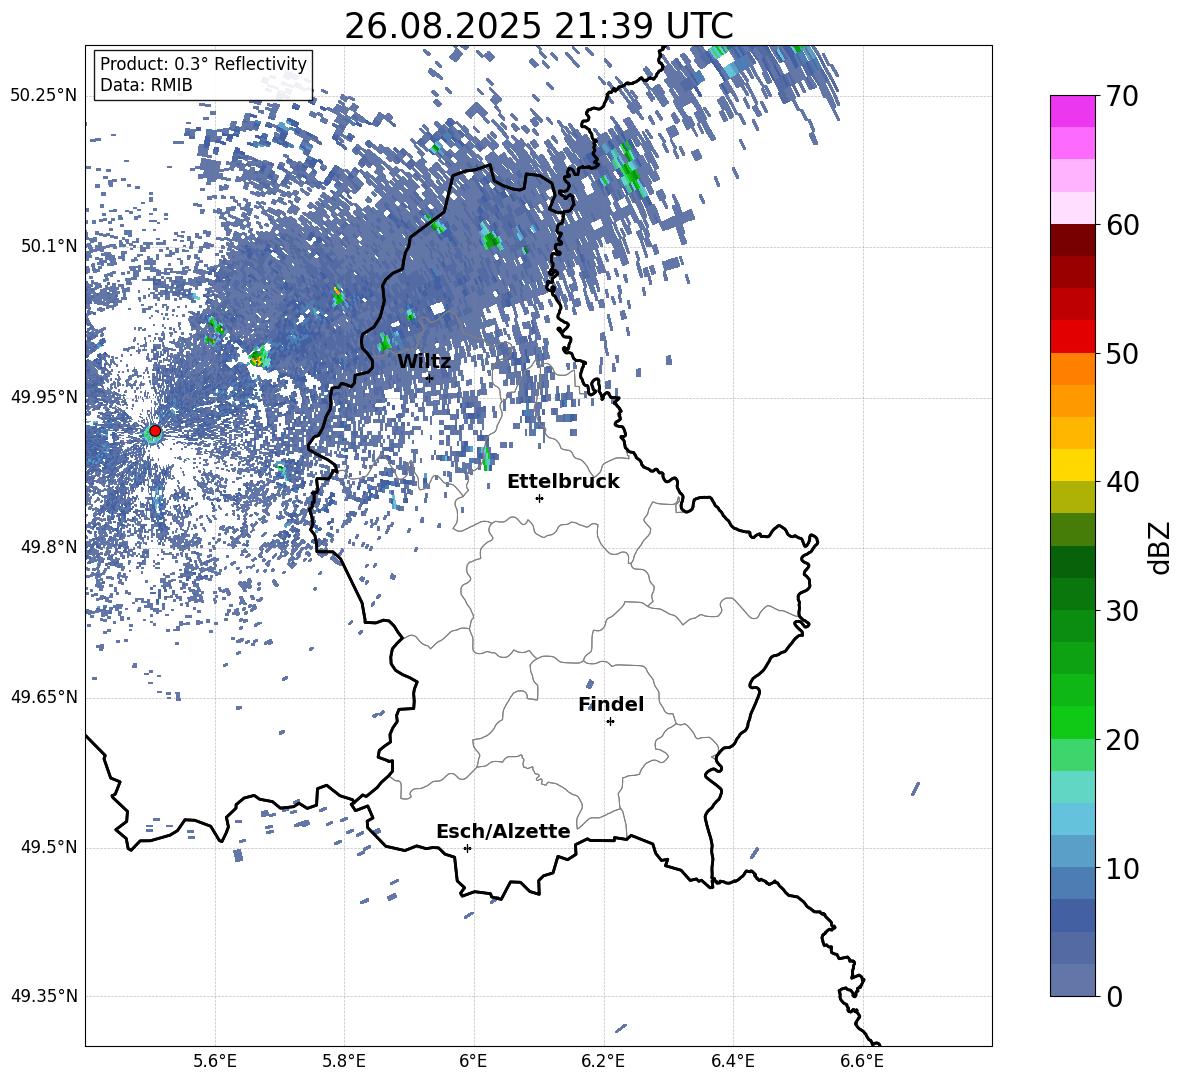The height and width of the screenshot is (1081, 1184).
Task: Pick the bright red colorbar segment above 50
Action: click(x=1073, y=337)
